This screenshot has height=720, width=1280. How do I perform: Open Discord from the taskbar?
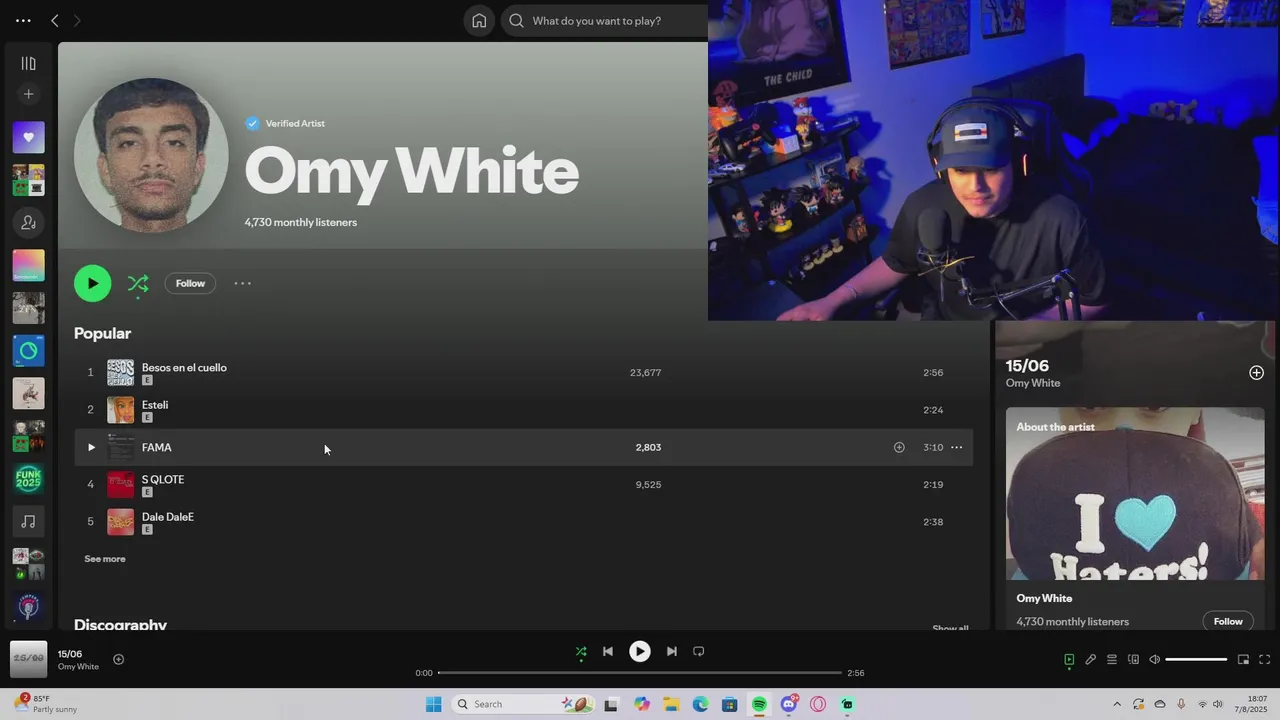789,704
